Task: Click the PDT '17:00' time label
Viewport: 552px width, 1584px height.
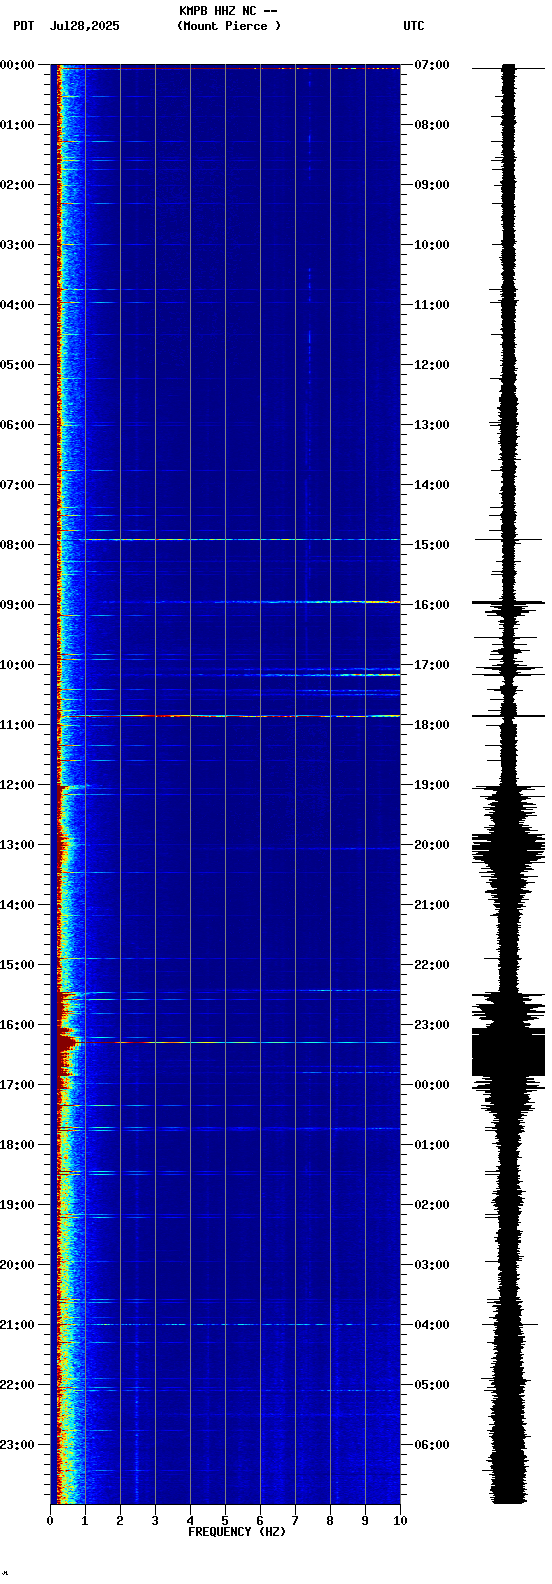Action: click(x=18, y=1085)
